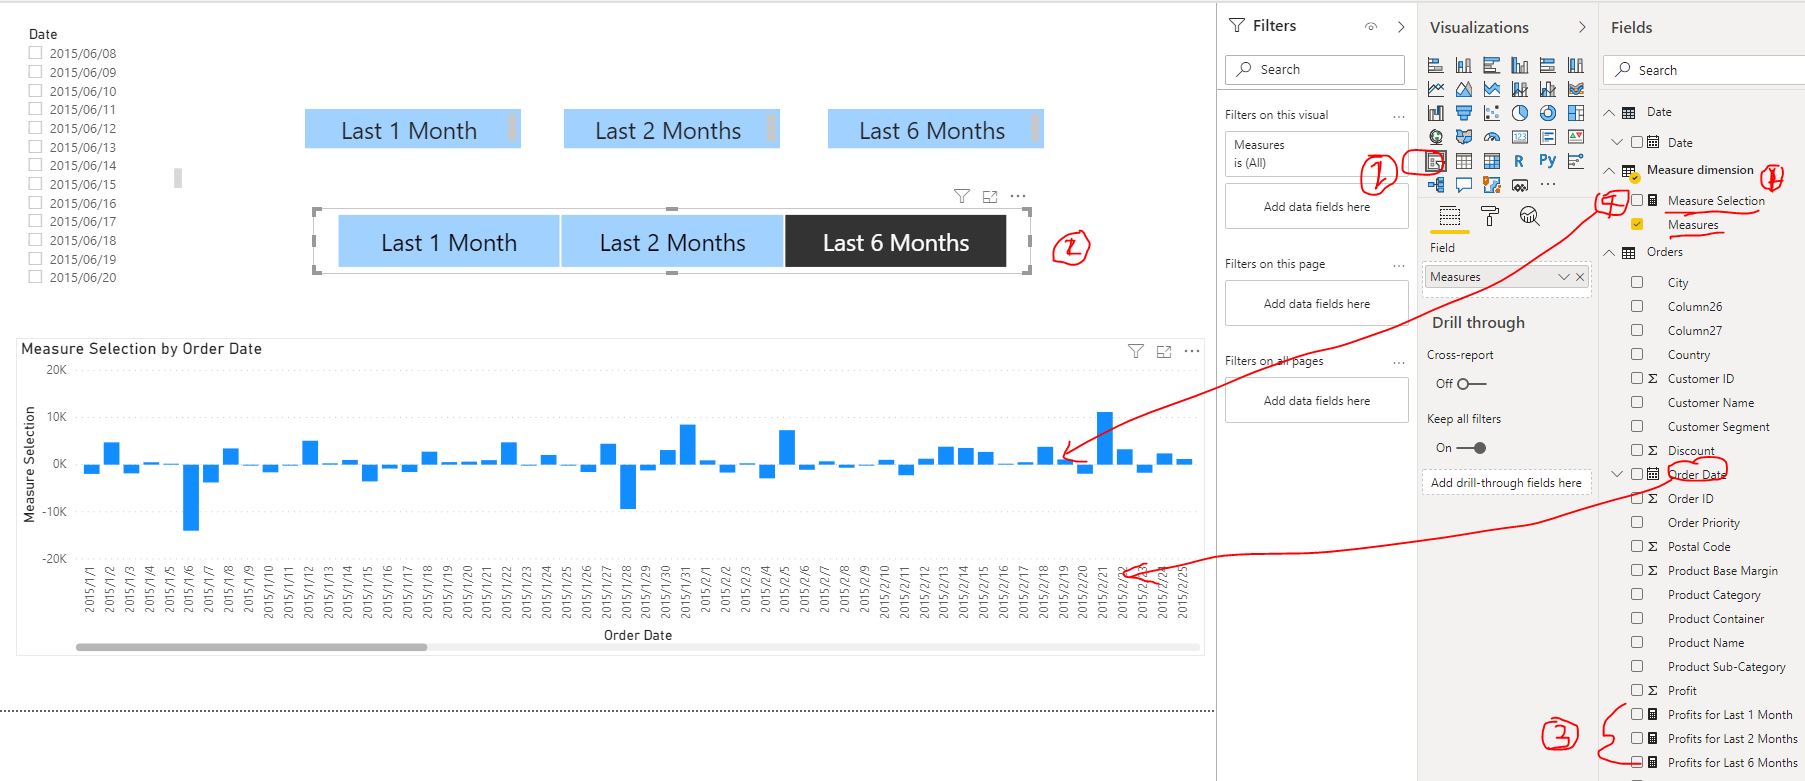
Task: Collapse the Visualizations pane with its chevron
Action: point(1582,27)
